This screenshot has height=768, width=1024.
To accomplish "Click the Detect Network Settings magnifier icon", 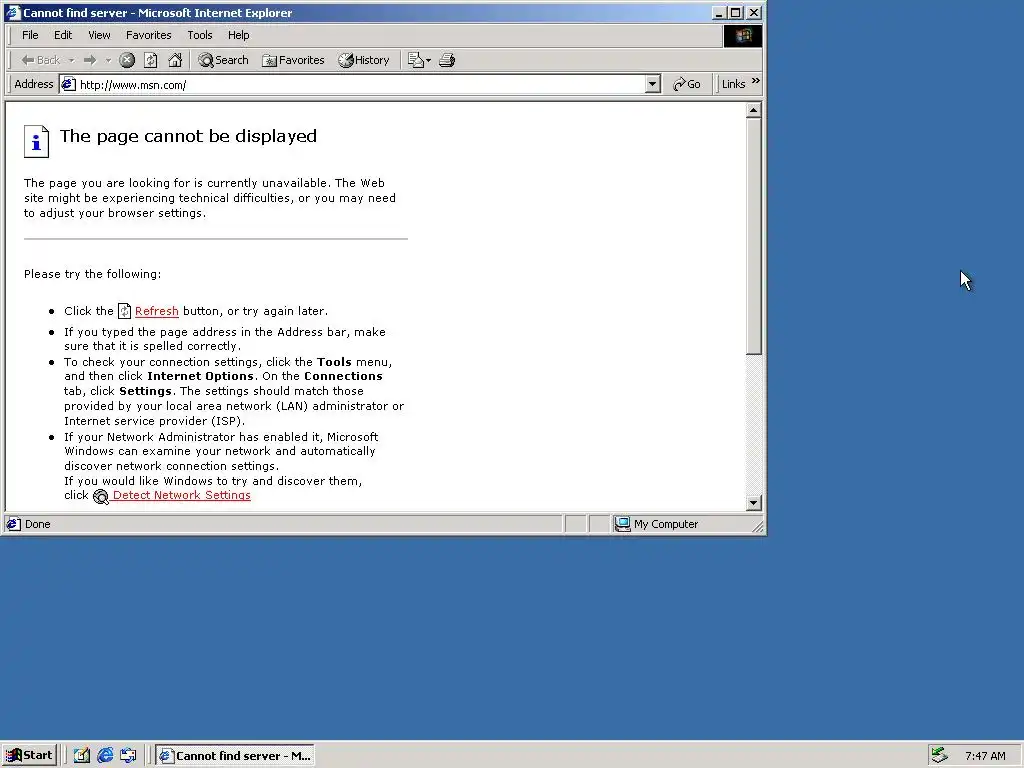I will click(x=101, y=497).
